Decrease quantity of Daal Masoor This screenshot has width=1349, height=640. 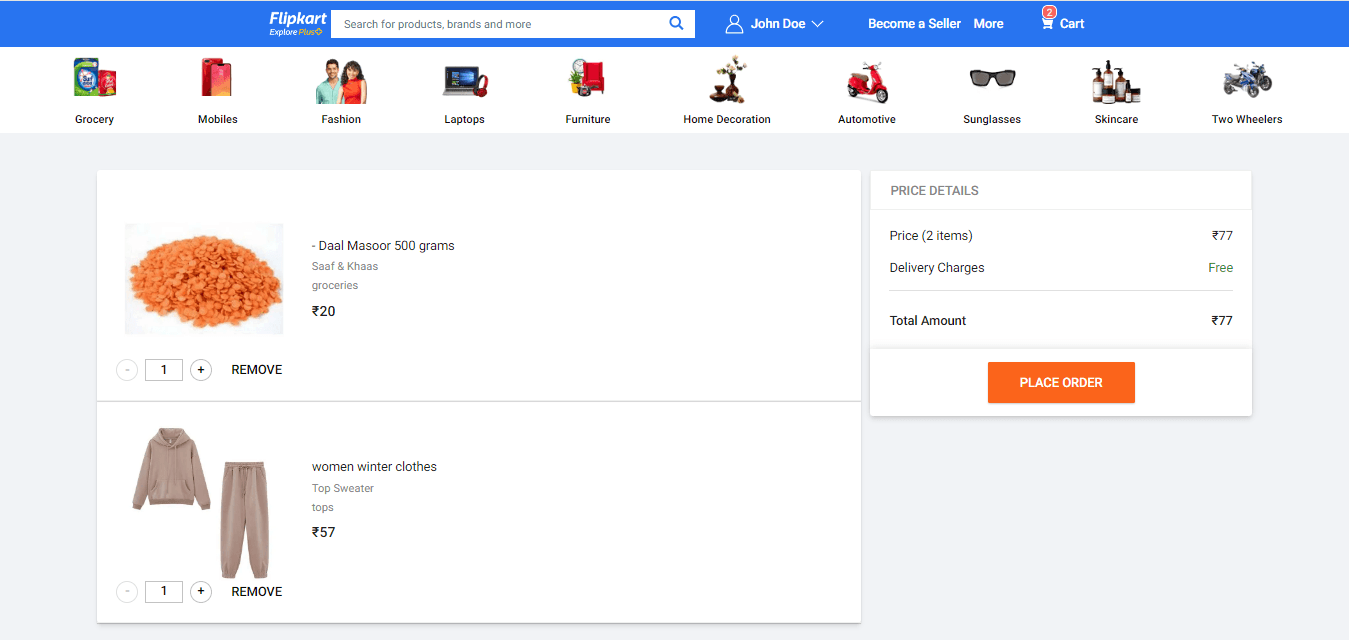127,370
